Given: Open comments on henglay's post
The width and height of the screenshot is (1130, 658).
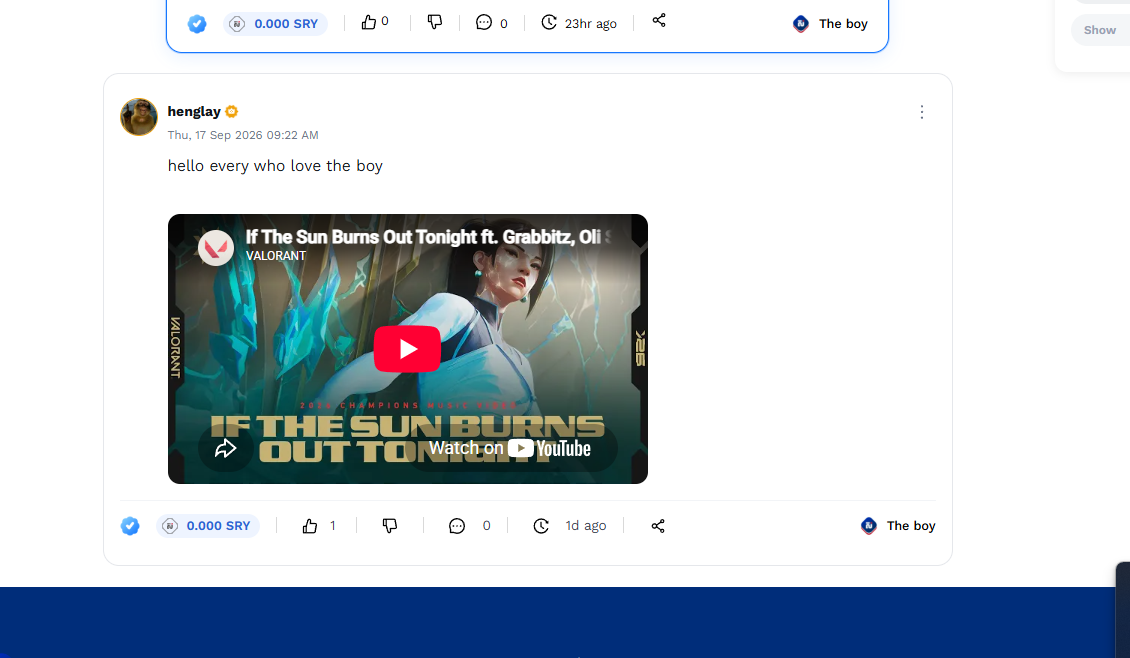Looking at the screenshot, I should click(x=457, y=526).
